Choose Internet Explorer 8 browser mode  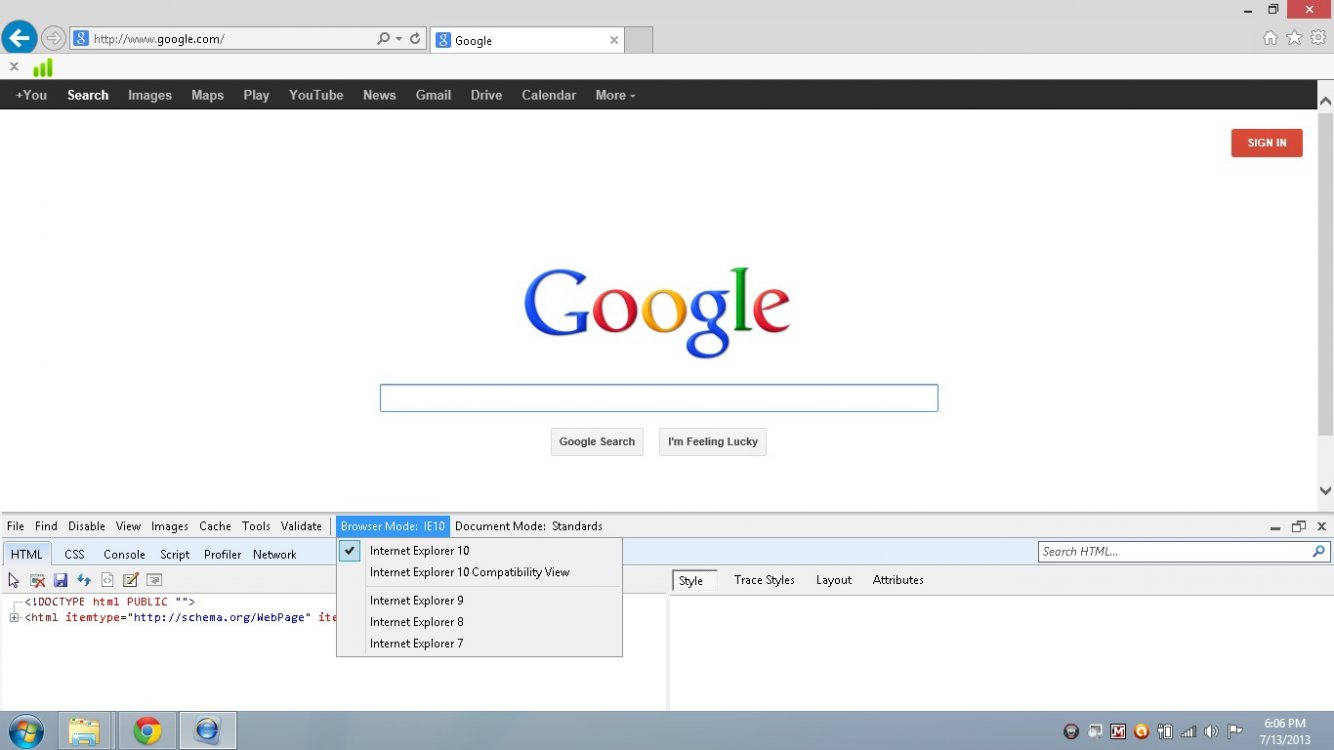coord(479,622)
